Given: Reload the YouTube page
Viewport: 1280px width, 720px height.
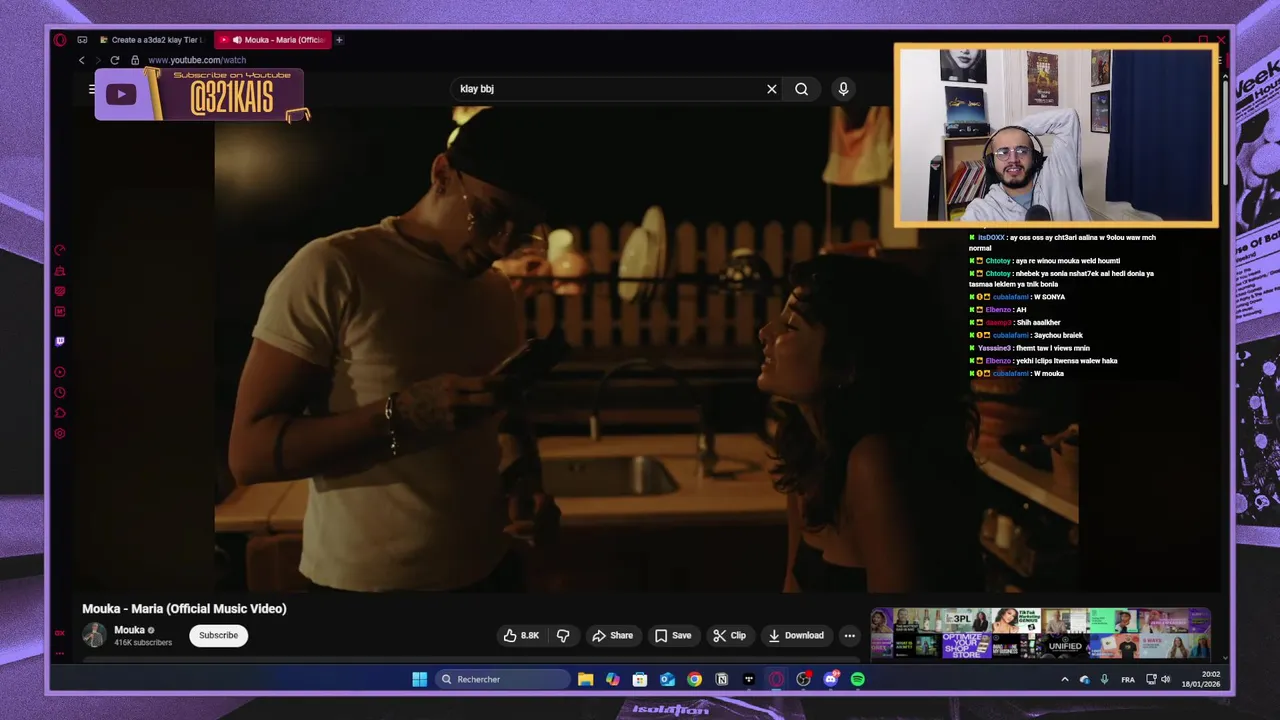Looking at the screenshot, I should point(115,60).
